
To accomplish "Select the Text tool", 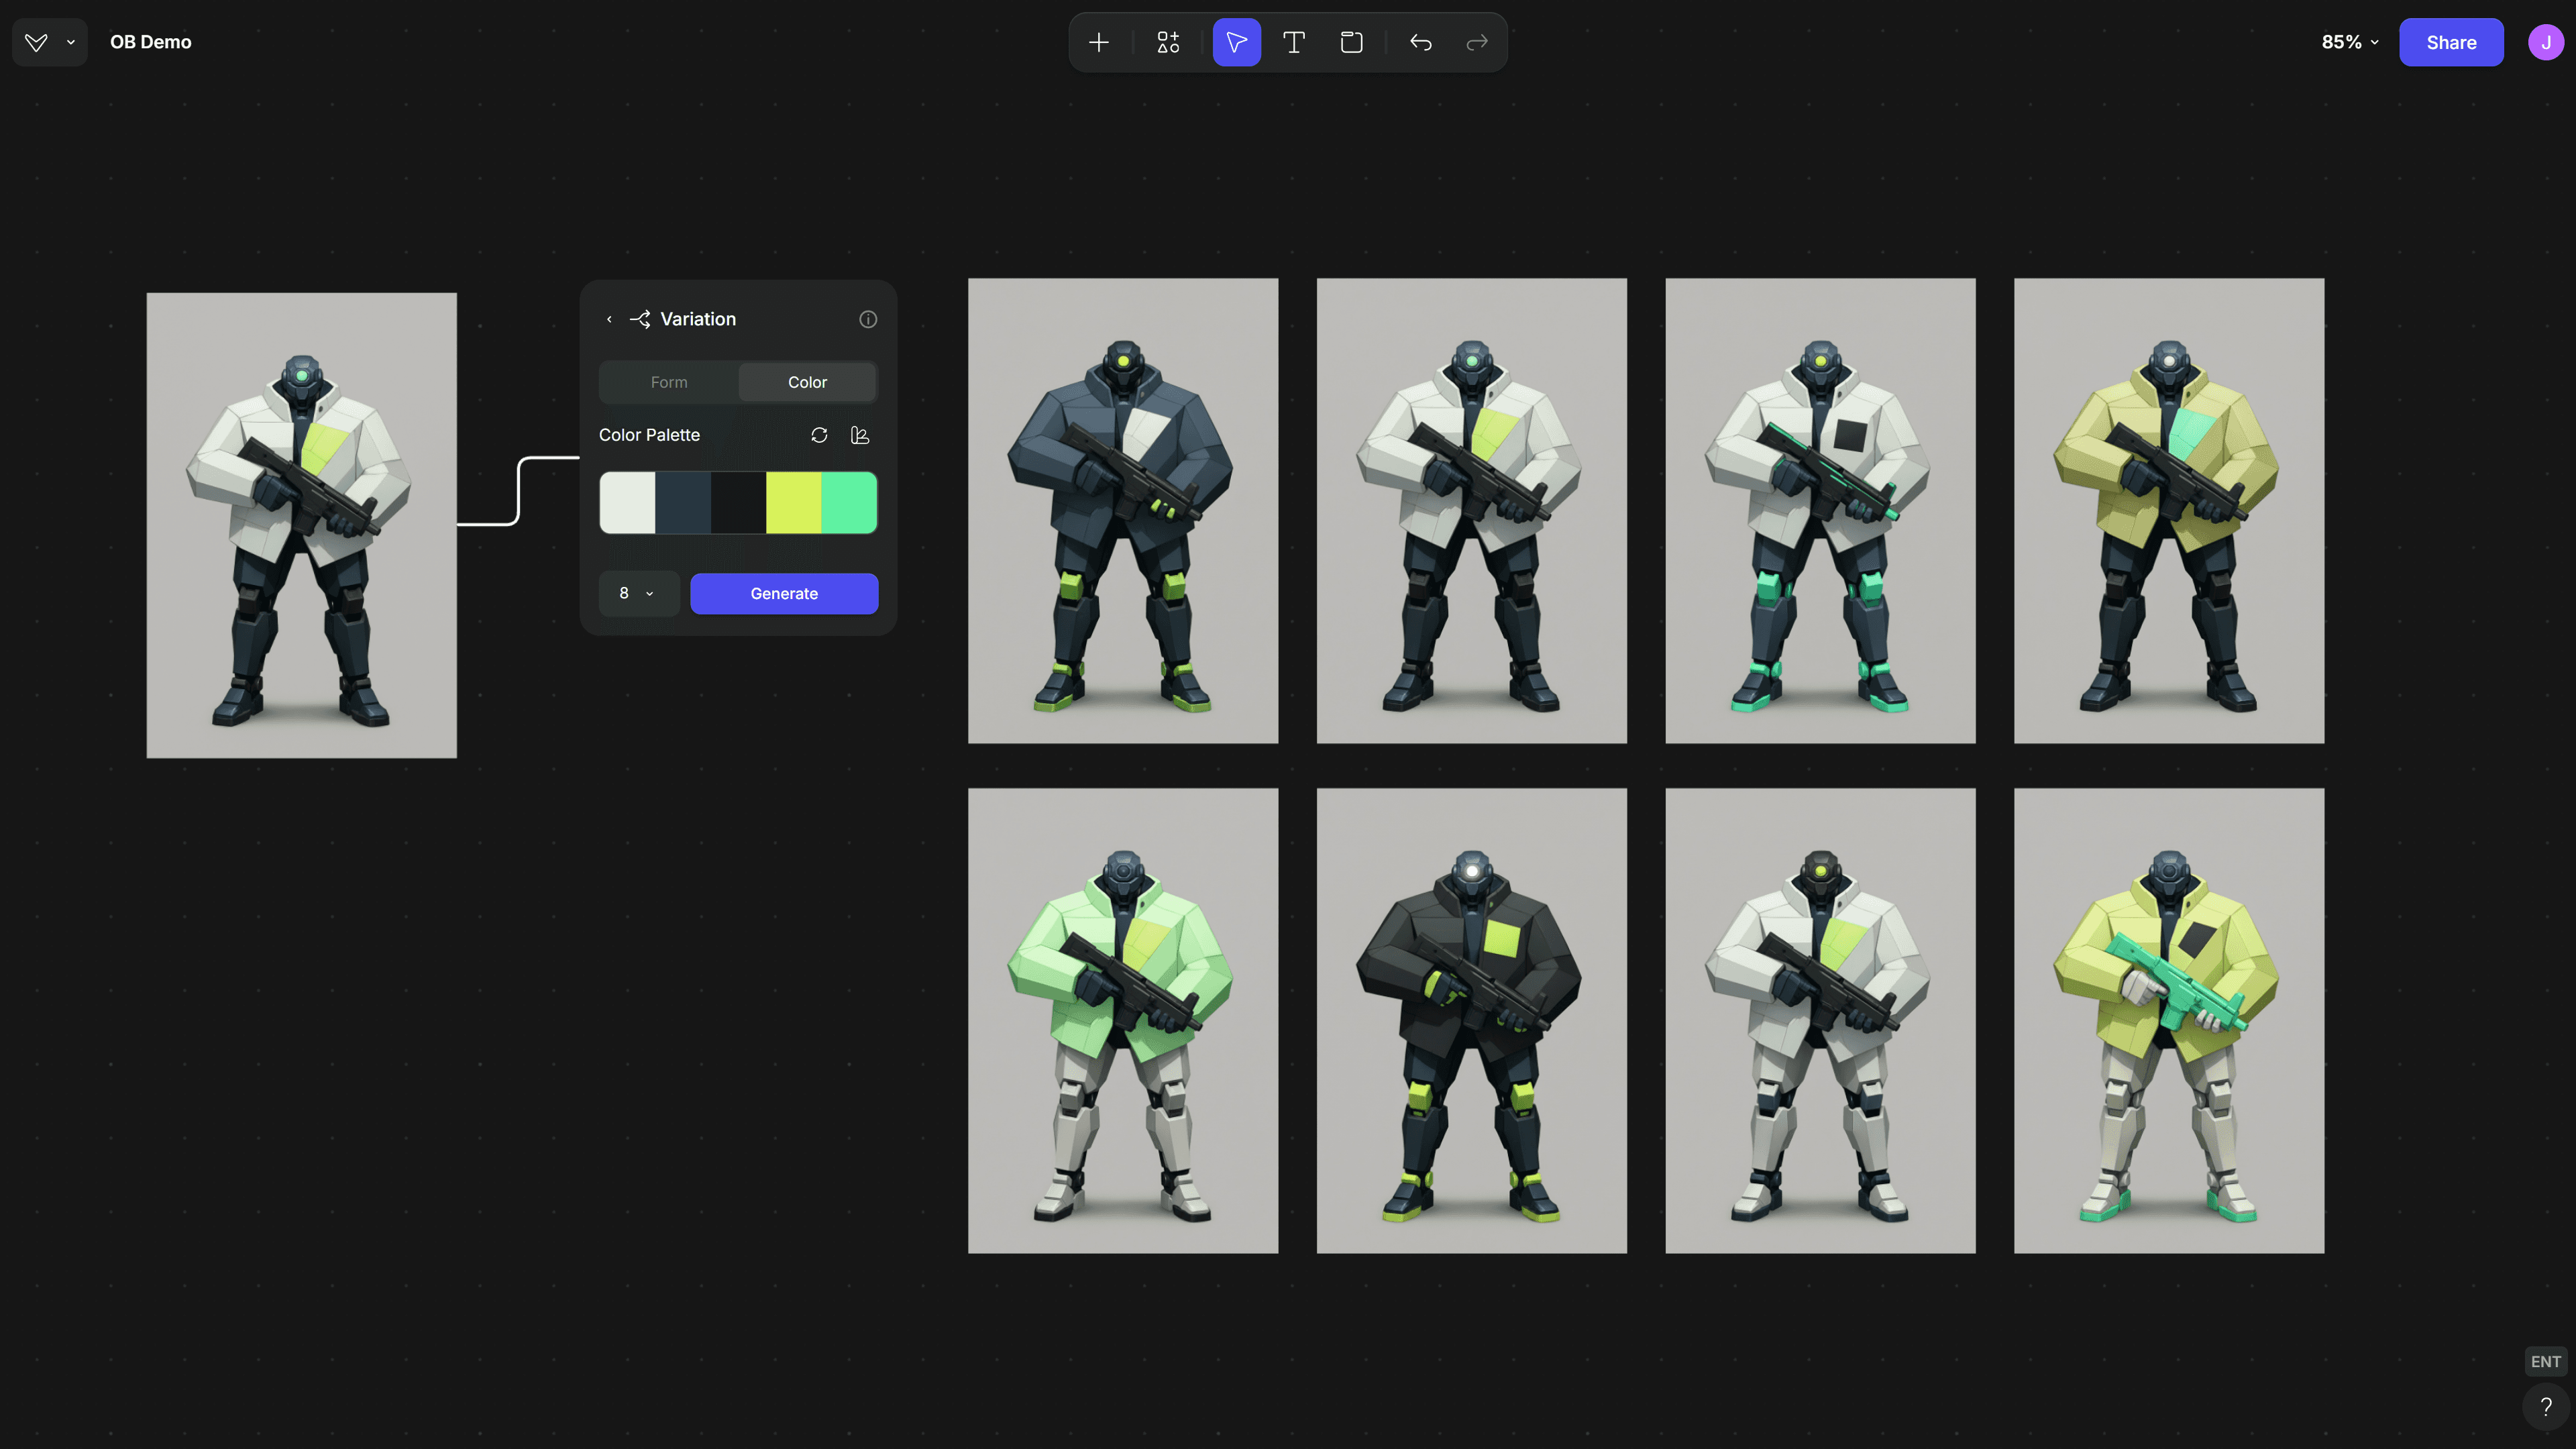I will point(1294,42).
